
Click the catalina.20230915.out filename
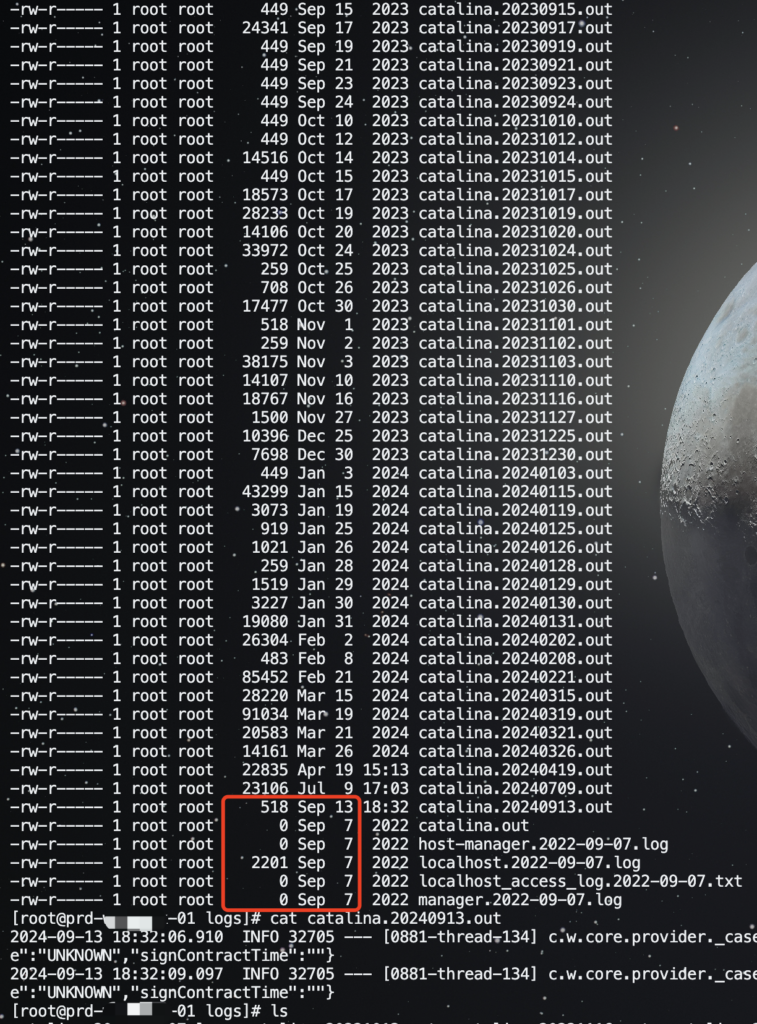(515, 10)
